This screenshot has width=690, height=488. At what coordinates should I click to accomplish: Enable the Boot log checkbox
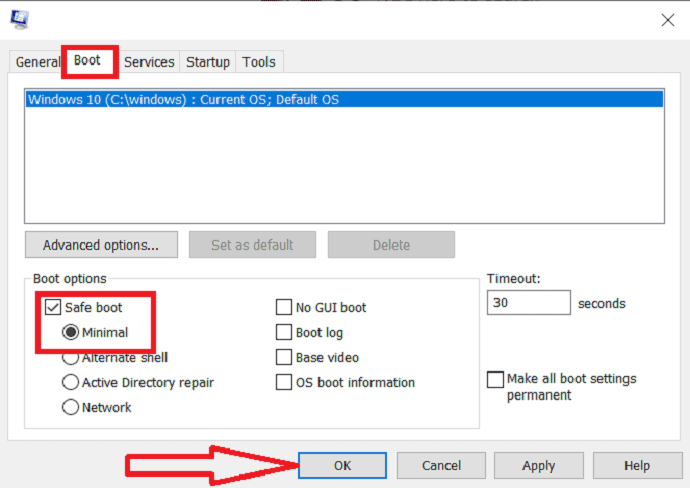click(x=283, y=333)
